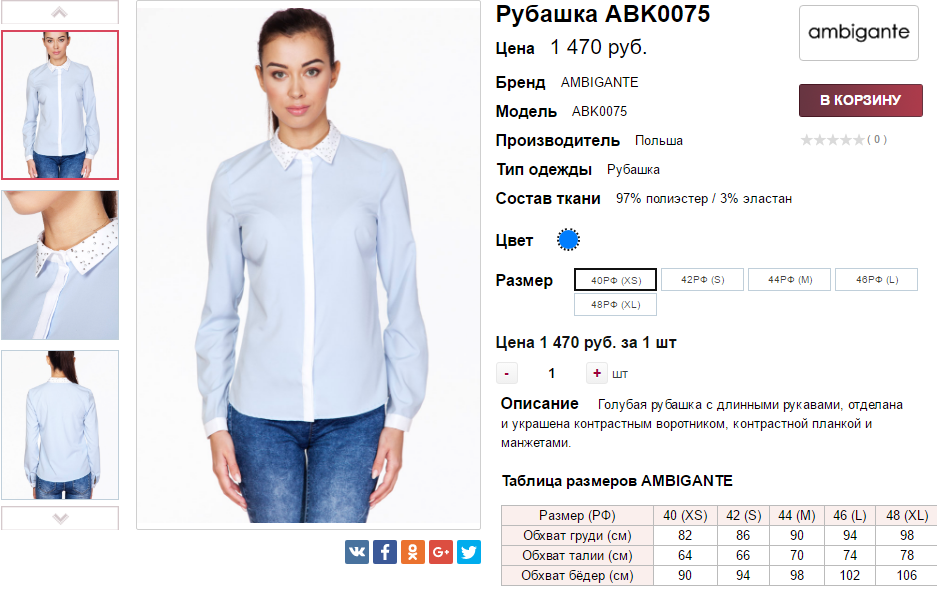Click the star rating icons
This screenshot has width=937, height=592.
click(832, 140)
